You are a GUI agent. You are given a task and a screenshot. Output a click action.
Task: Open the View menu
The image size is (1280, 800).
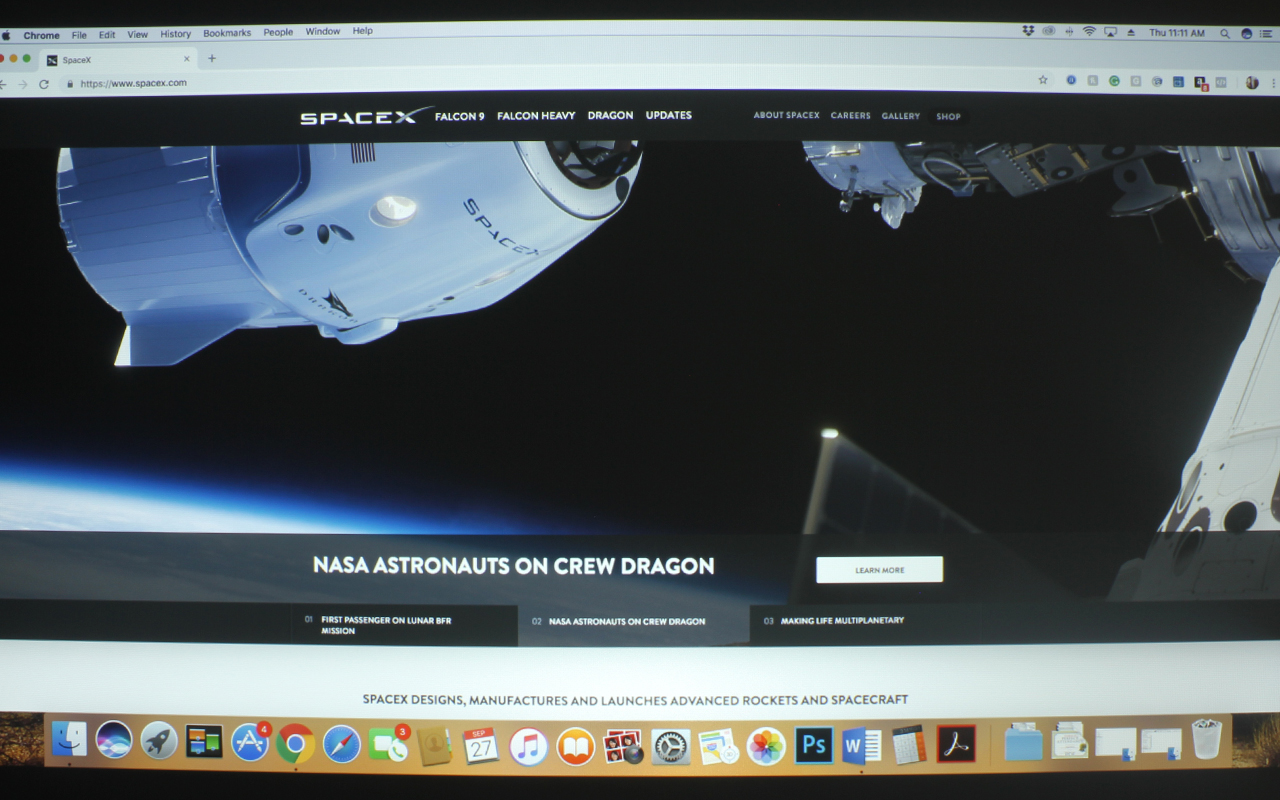(138, 34)
